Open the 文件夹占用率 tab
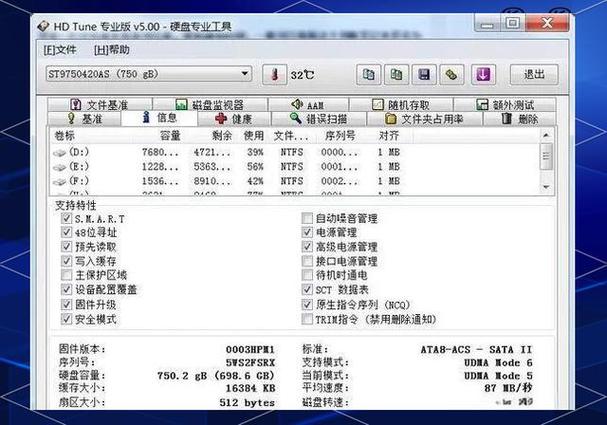This screenshot has height=425, width=607. point(424,118)
